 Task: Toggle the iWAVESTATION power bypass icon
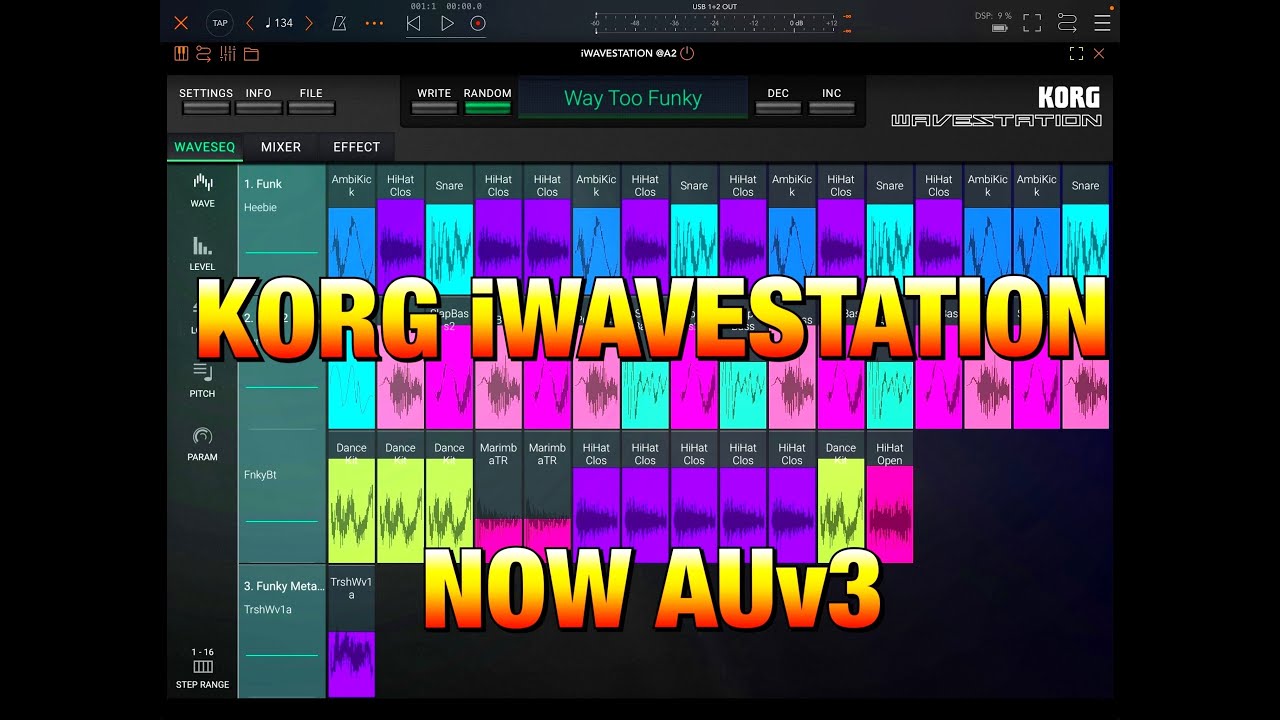point(687,53)
